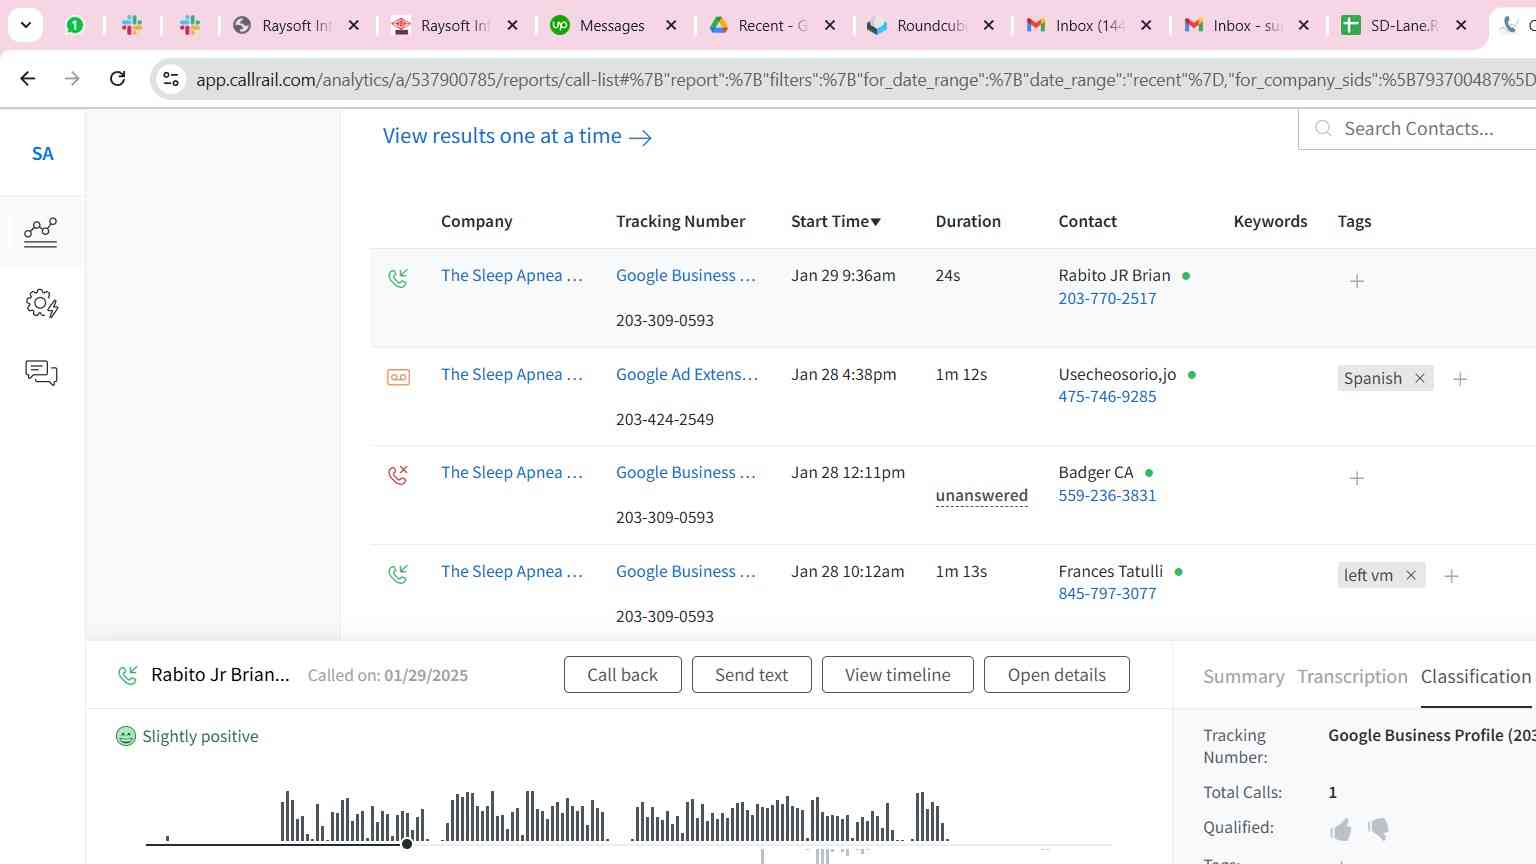
Task: Click the Jan 28 4:38pm start time cell
Action: click(x=843, y=374)
